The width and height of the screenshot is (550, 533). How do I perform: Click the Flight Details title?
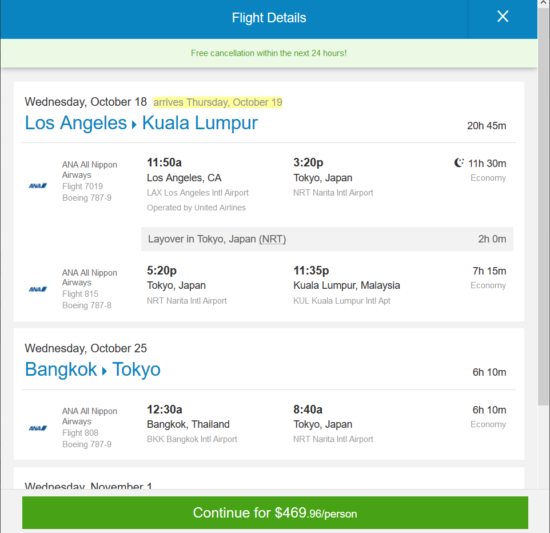tap(269, 18)
